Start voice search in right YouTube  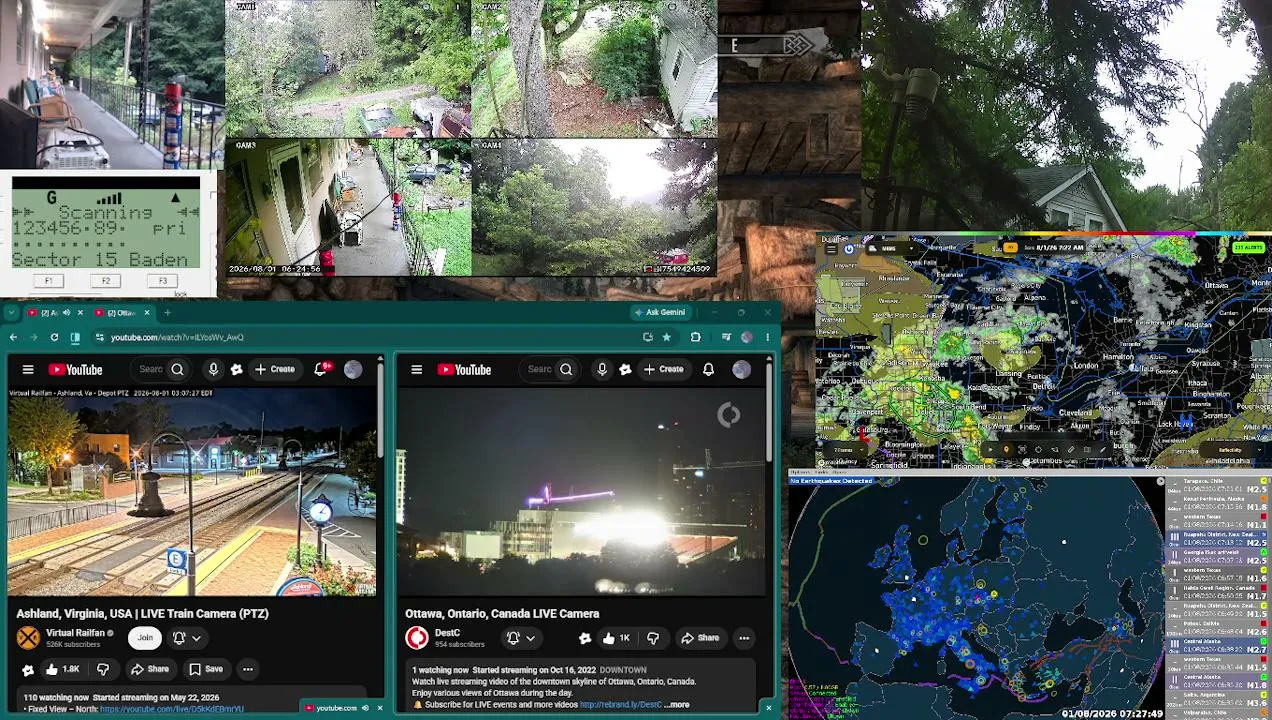(x=602, y=370)
